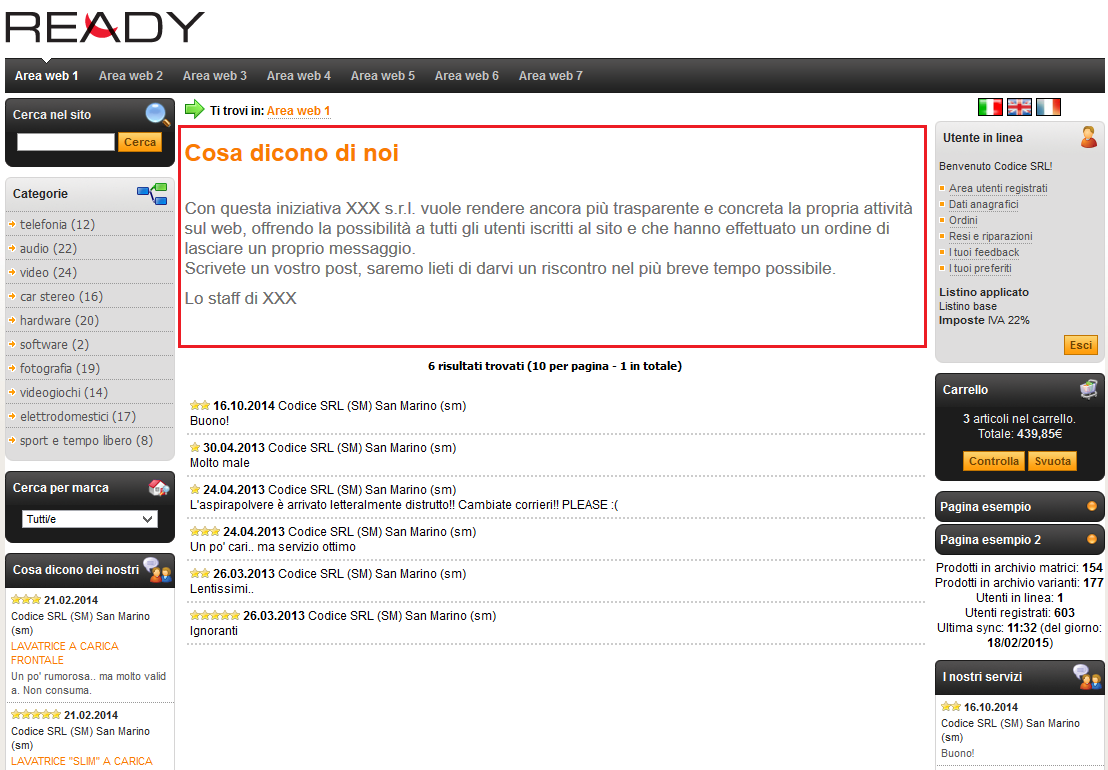The height and width of the screenshot is (770, 1108).
Task: Click the aspirapolvere review text
Action: [x=404, y=505]
